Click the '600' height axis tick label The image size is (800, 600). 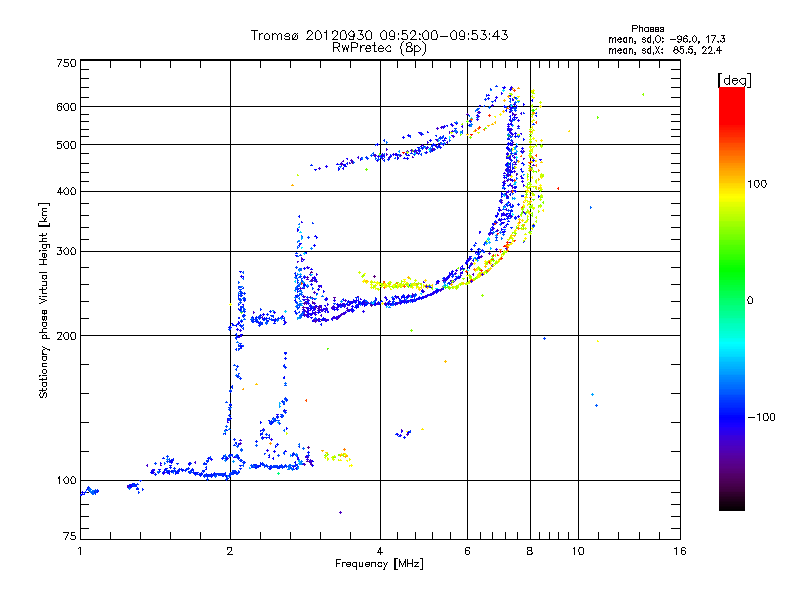coord(66,107)
